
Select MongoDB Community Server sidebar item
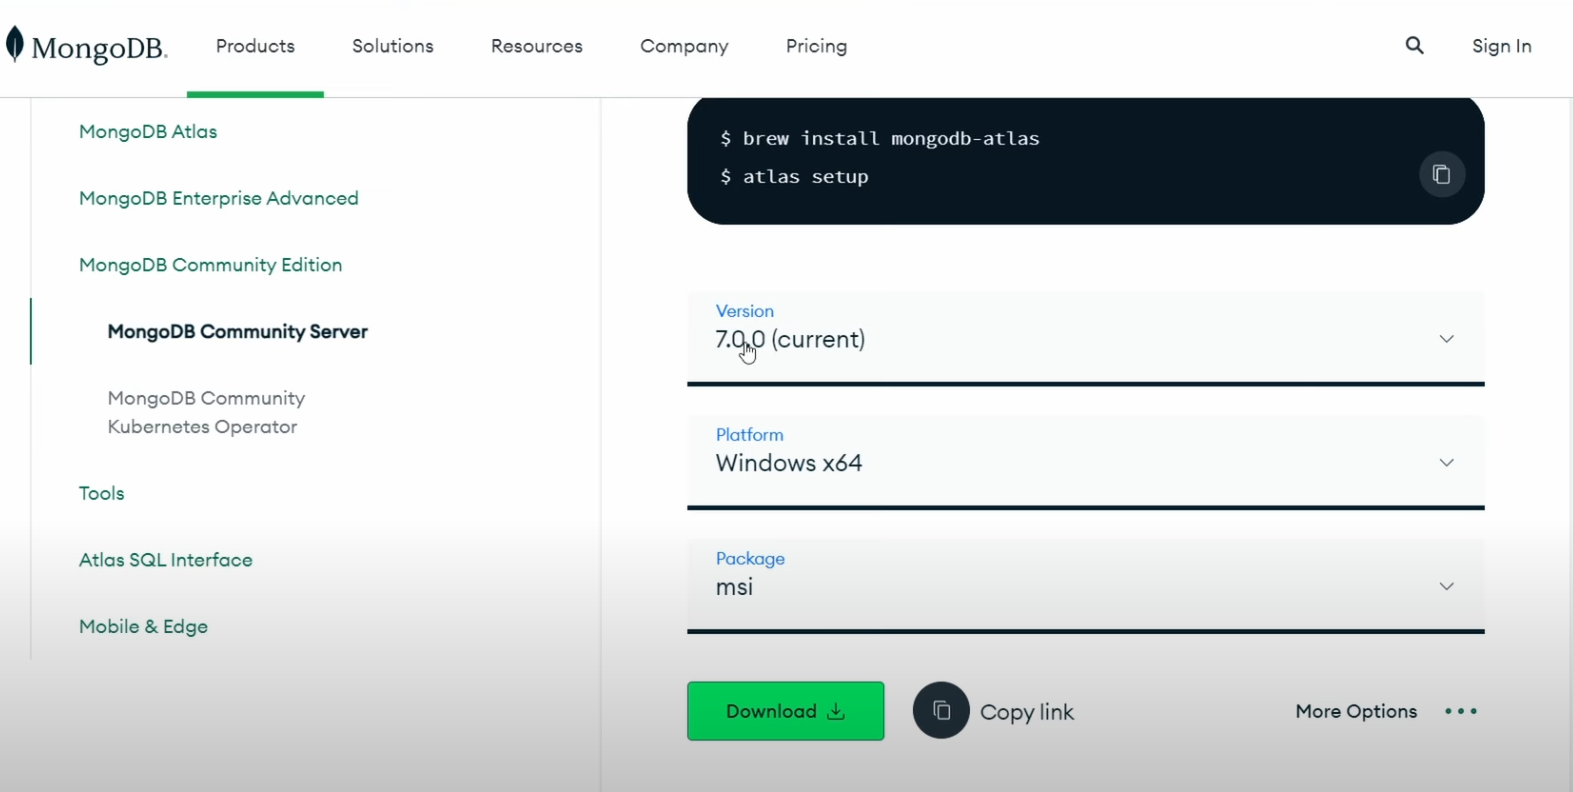click(x=238, y=332)
